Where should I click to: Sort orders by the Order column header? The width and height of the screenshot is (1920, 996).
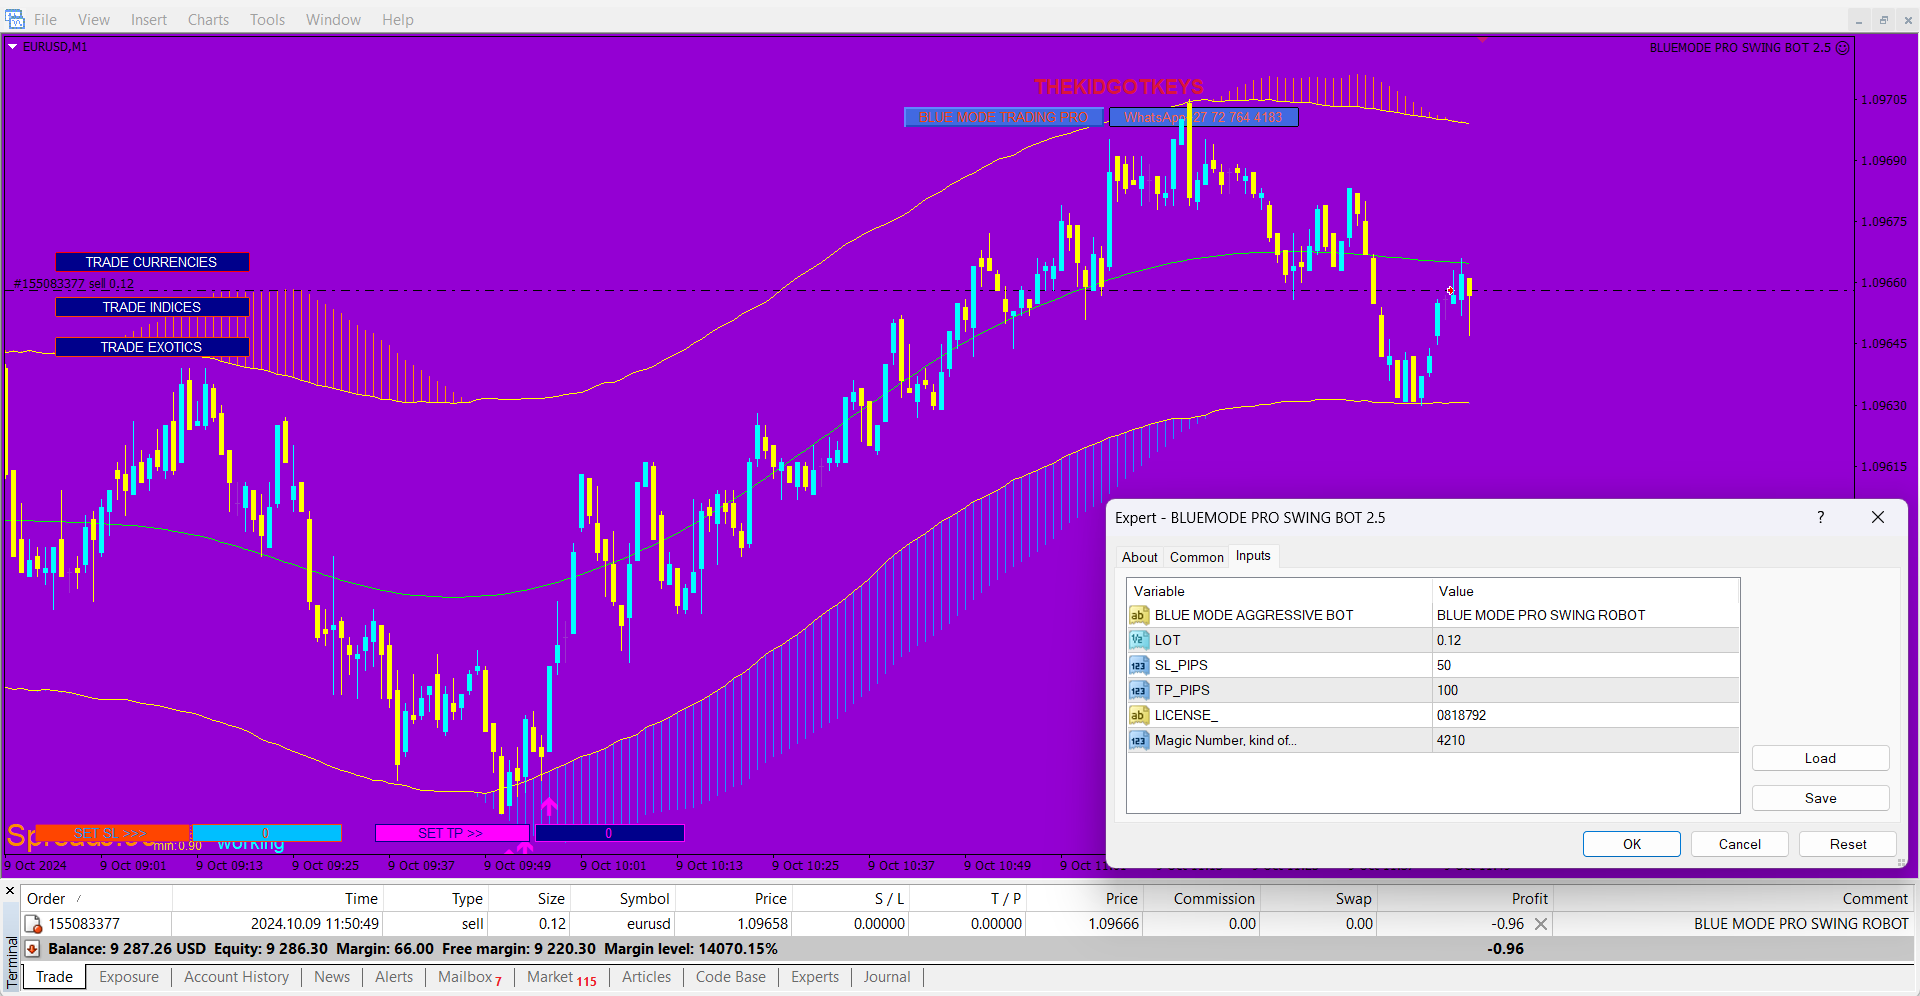coord(46,899)
